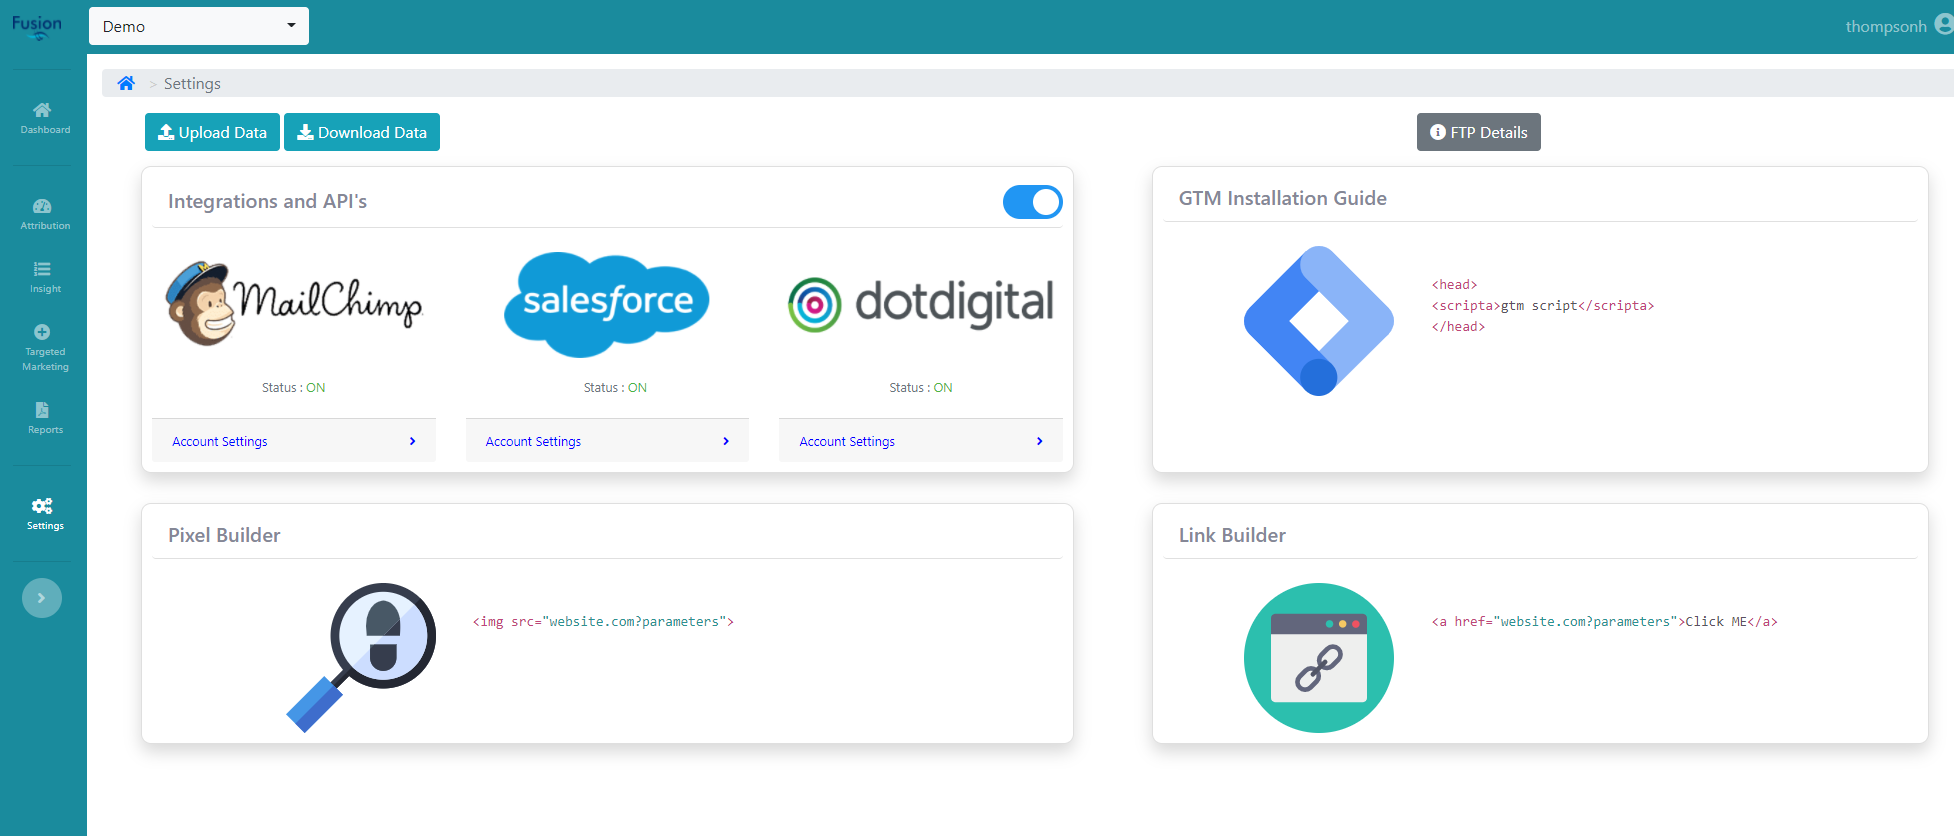This screenshot has width=1954, height=836.
Task: Open Salesforce Account Settings
Action: pos(607,441)
